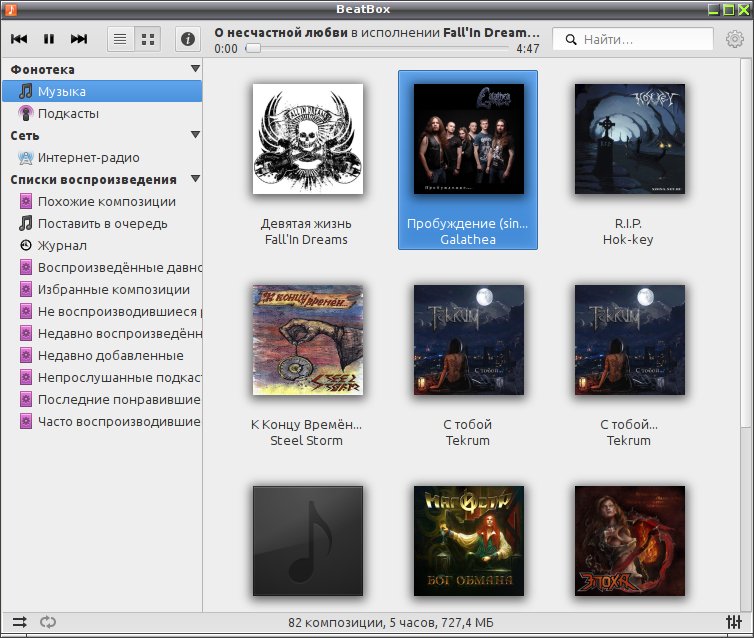The width and height of the screenshot is (754, 638).
Task: Collapse the Сеть section
Action: 195,135
